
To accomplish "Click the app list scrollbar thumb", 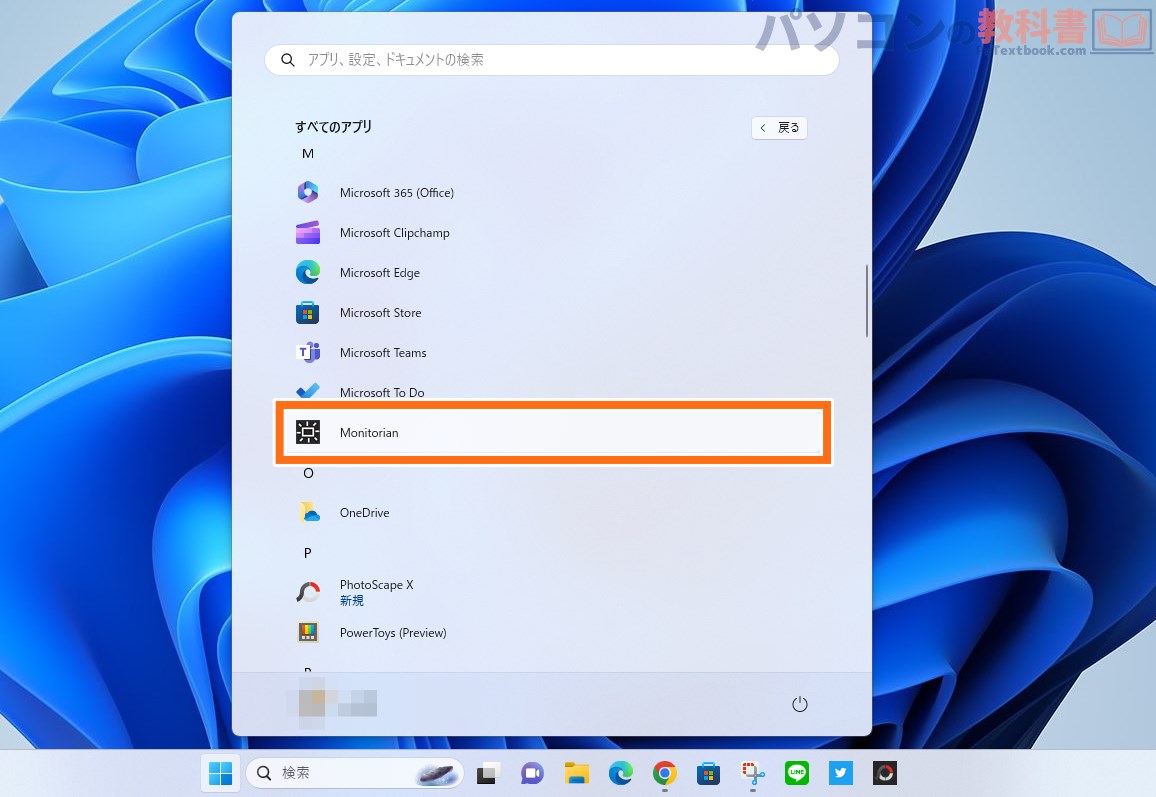I will [866, 300].
